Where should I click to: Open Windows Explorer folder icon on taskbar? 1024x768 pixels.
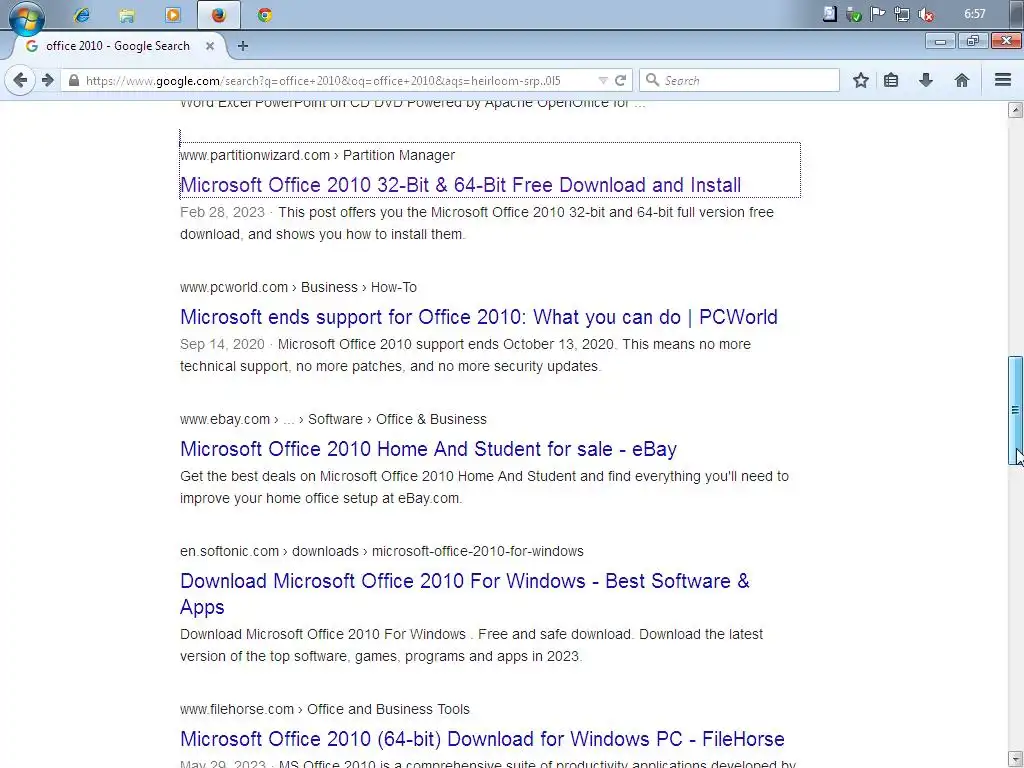(127, 15)
